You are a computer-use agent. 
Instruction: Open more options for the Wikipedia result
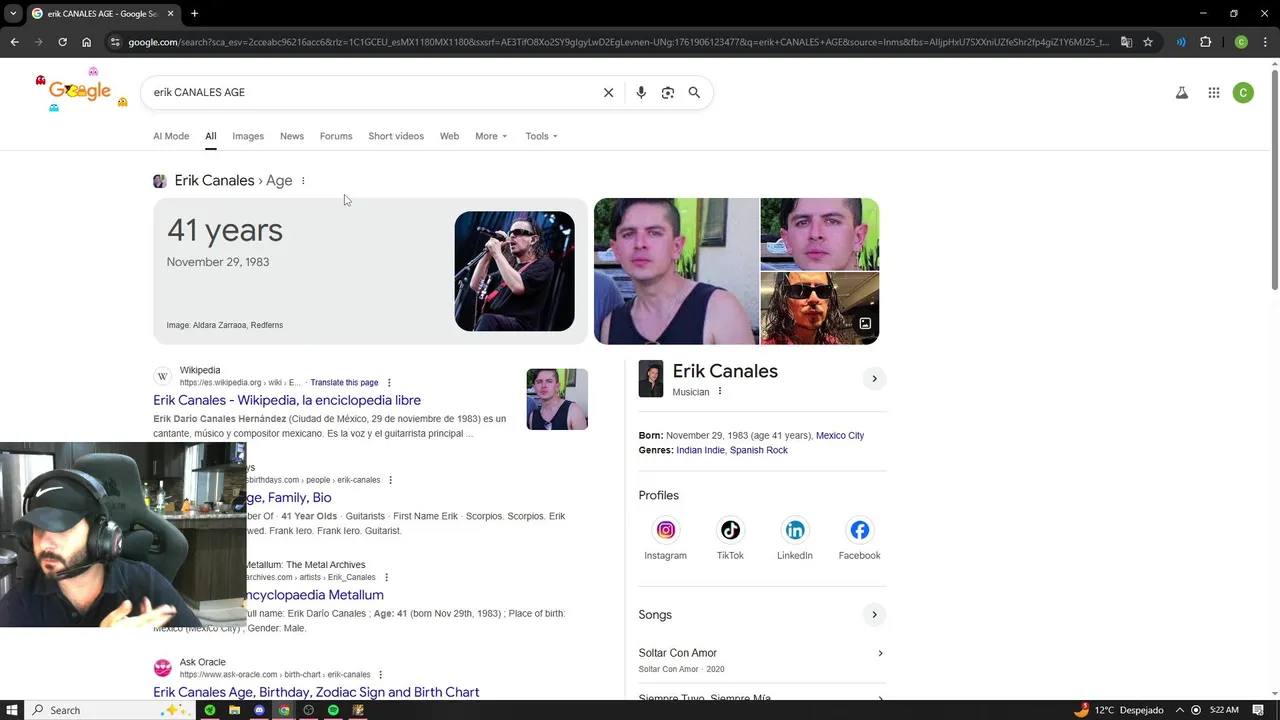(x=389, y=382)
